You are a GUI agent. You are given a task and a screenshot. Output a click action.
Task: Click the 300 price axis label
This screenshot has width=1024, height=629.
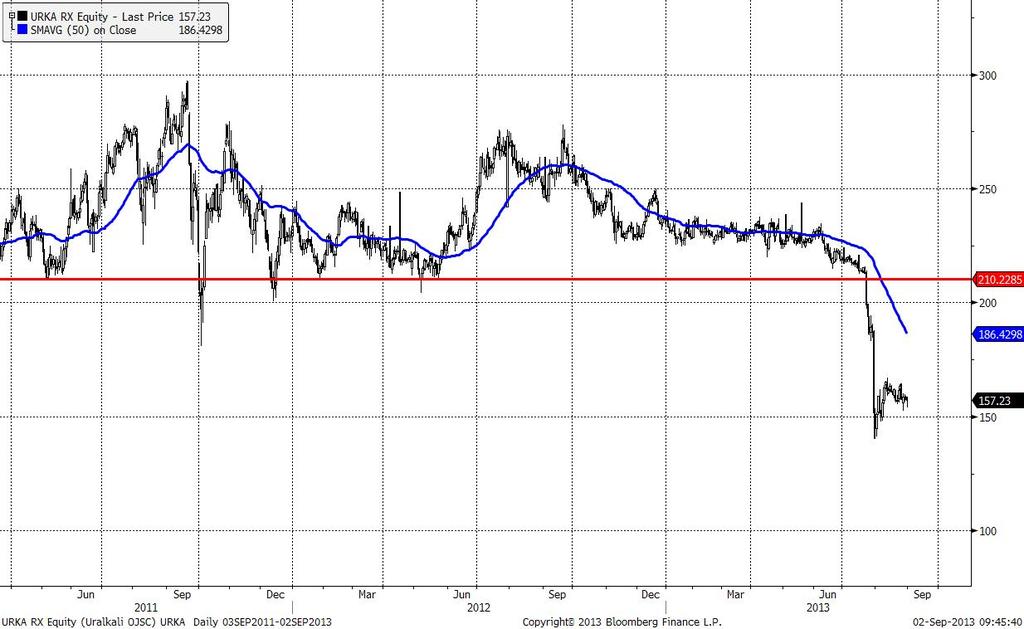click(987, 76)
